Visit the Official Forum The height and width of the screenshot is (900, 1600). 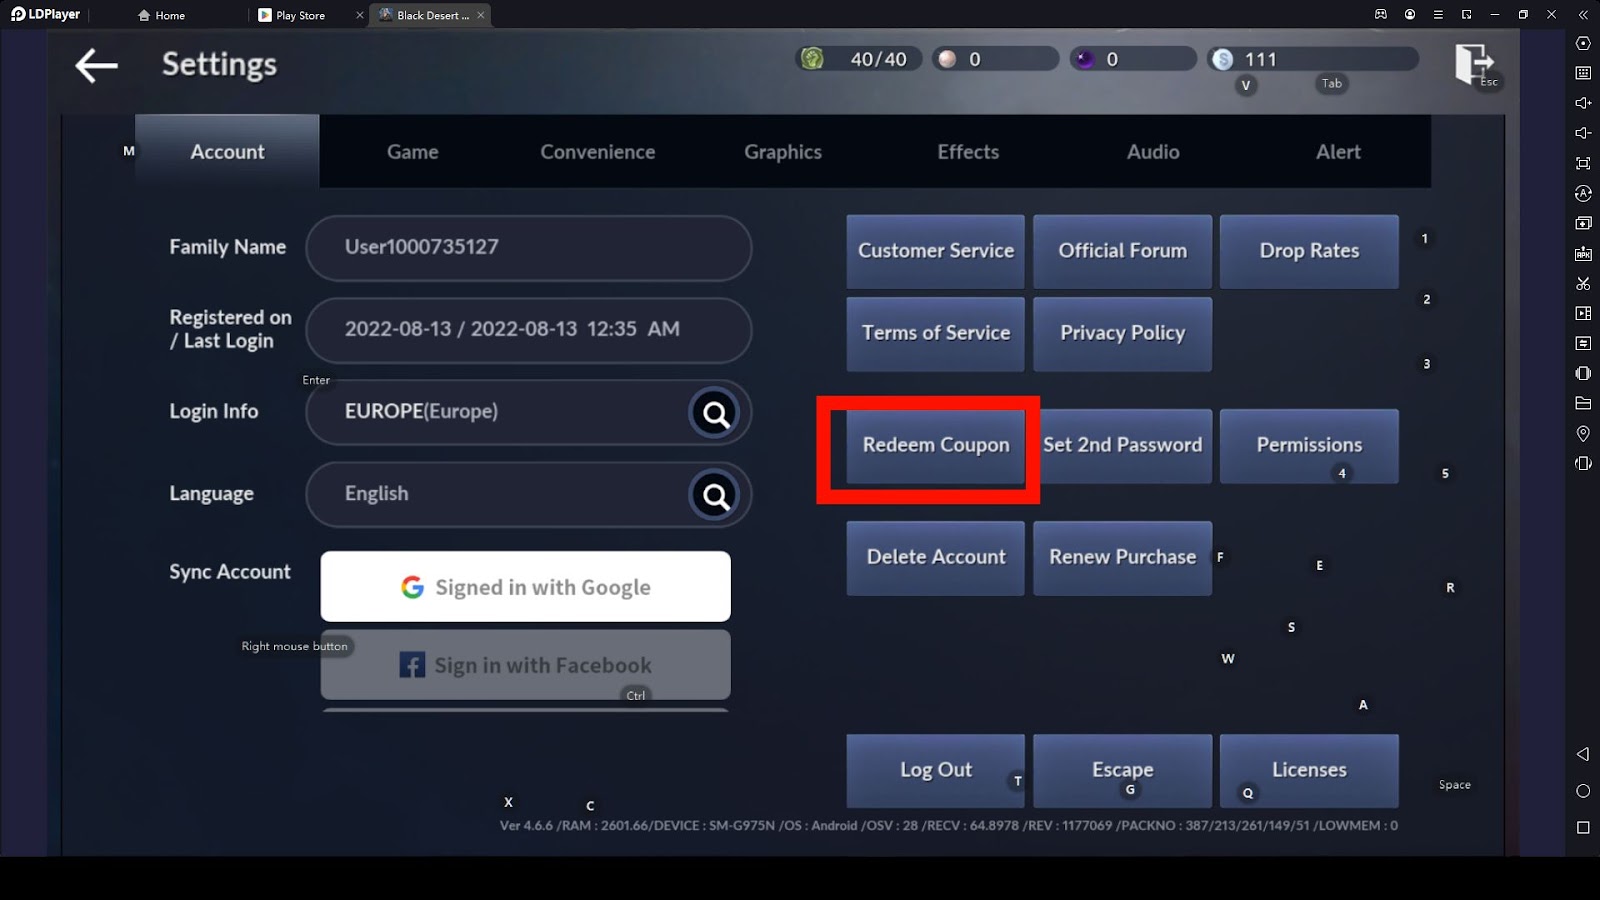(1123, 251)
